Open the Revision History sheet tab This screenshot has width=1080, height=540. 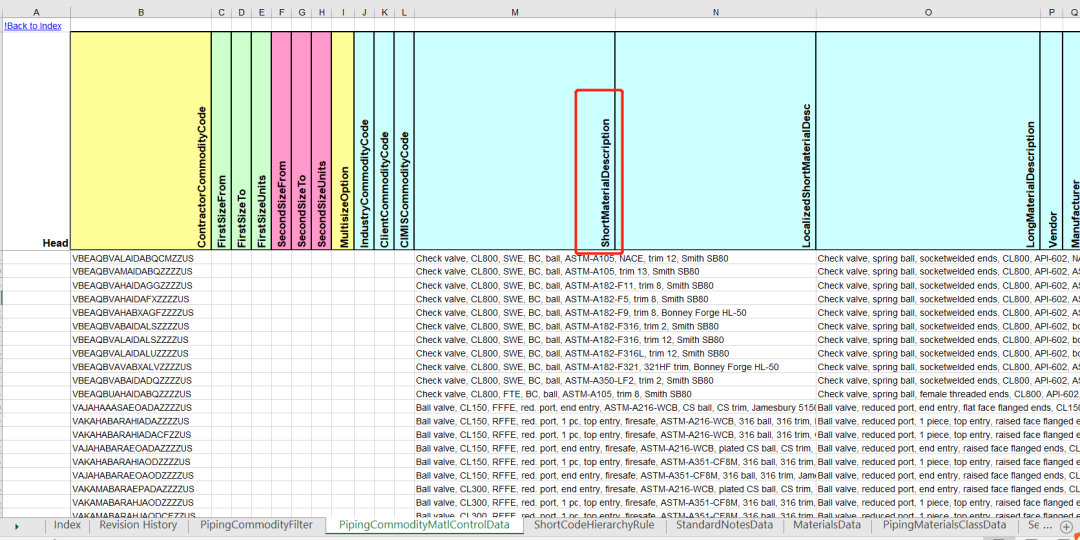tap(138, 525)
